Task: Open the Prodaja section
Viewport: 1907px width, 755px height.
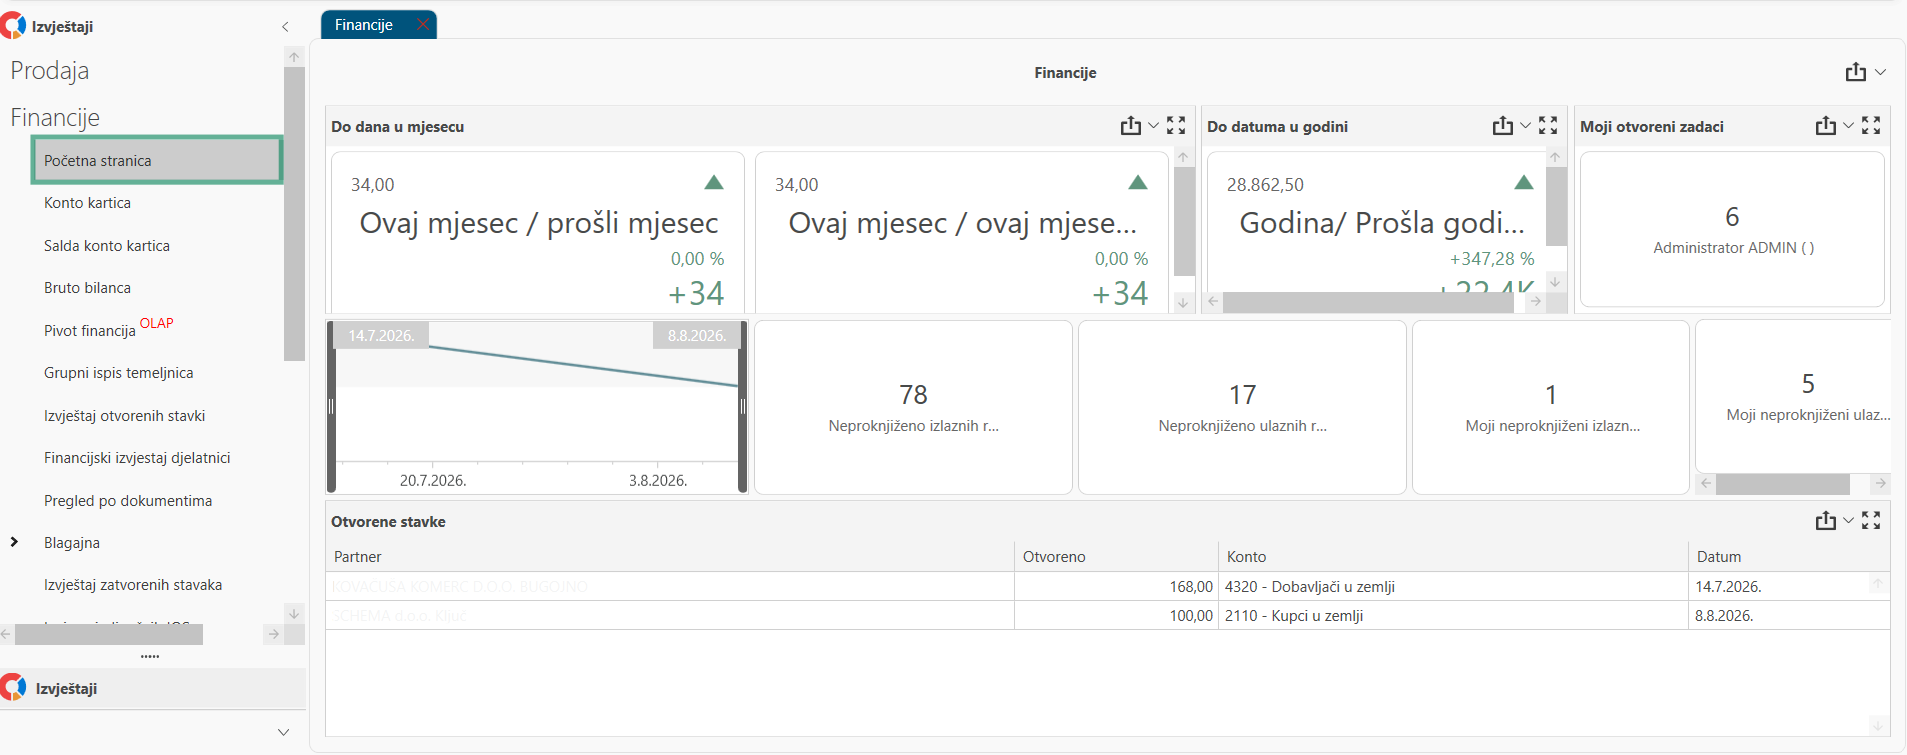Action: [x=50, y=71]
